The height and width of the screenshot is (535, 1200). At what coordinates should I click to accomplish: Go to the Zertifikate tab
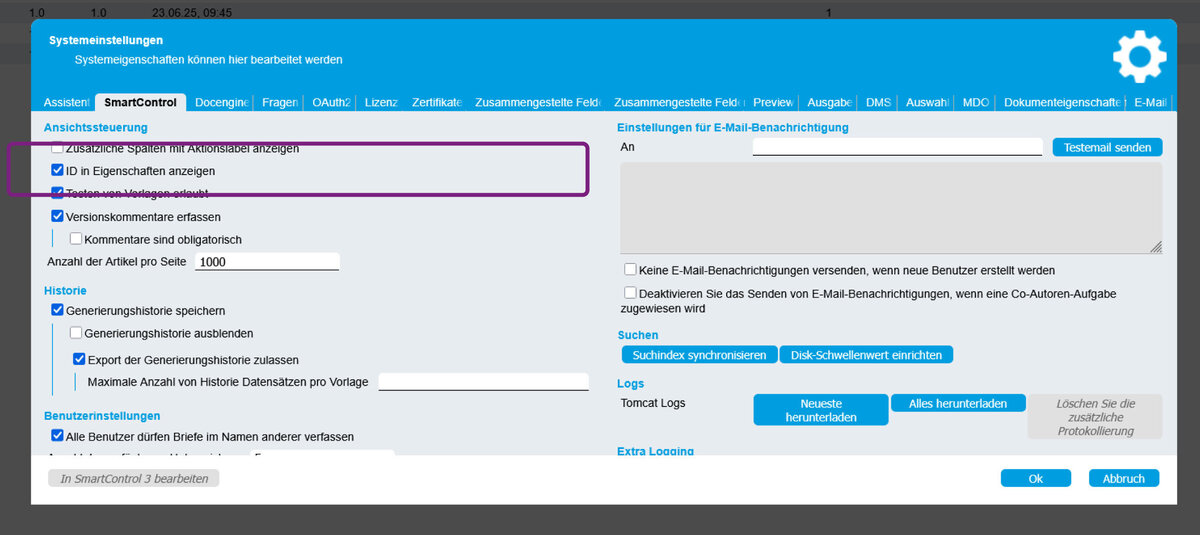coord(436,102)
